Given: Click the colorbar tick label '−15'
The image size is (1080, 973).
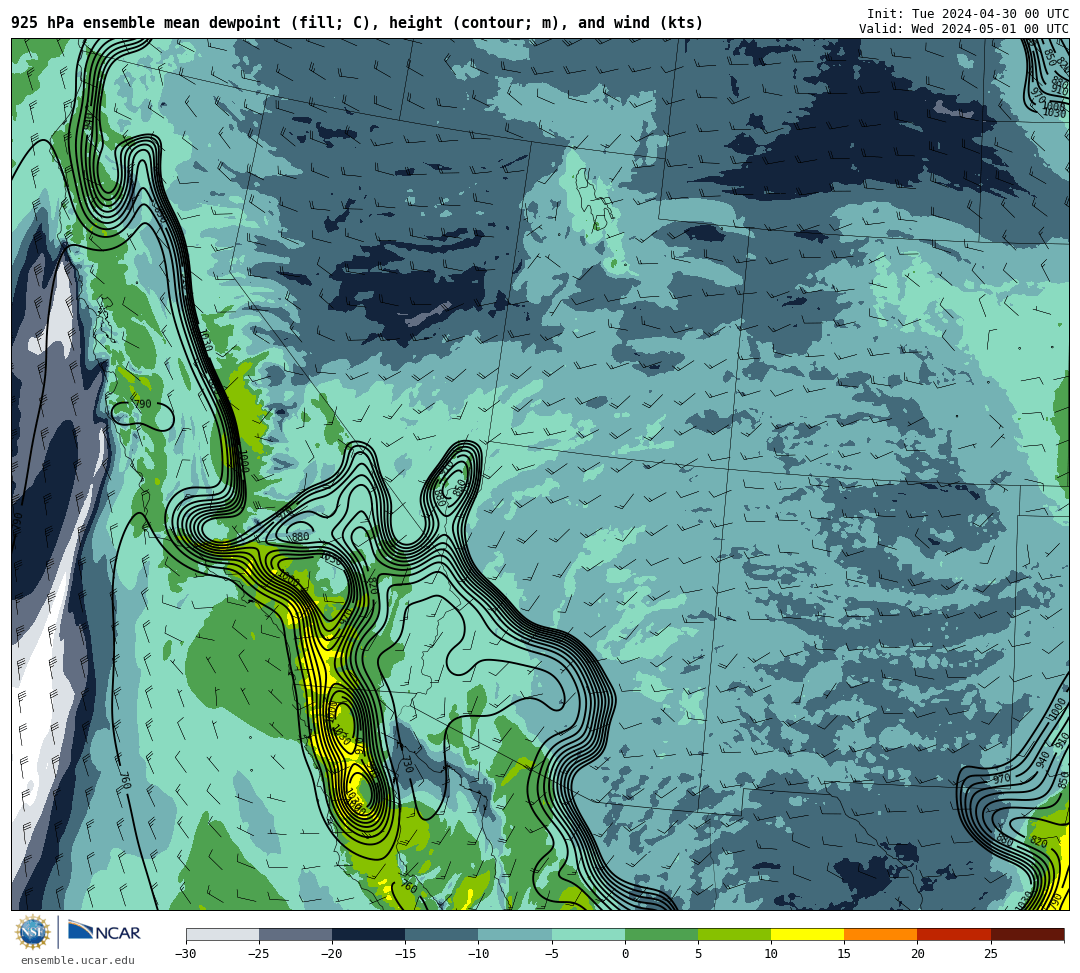Looking at the screenshot, I should click(405, 954).
